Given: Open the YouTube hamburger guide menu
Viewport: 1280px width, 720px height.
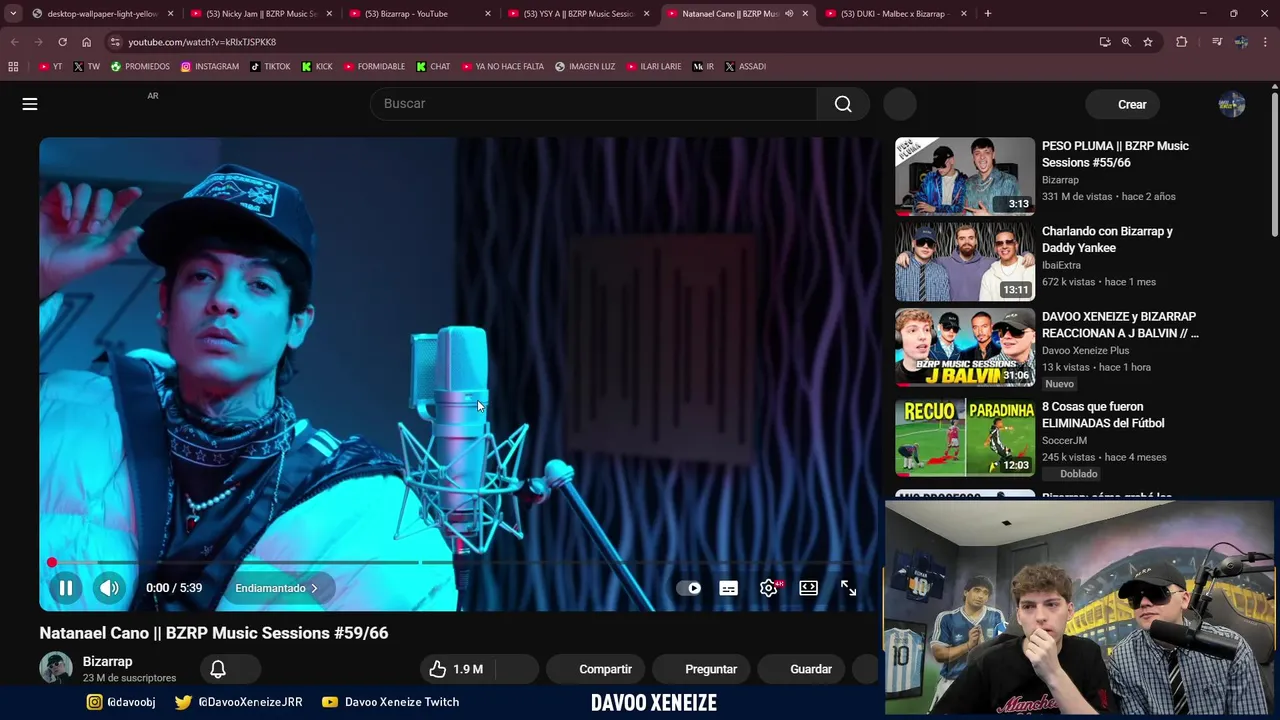Looking at the screenshot, I should [30, 104].
